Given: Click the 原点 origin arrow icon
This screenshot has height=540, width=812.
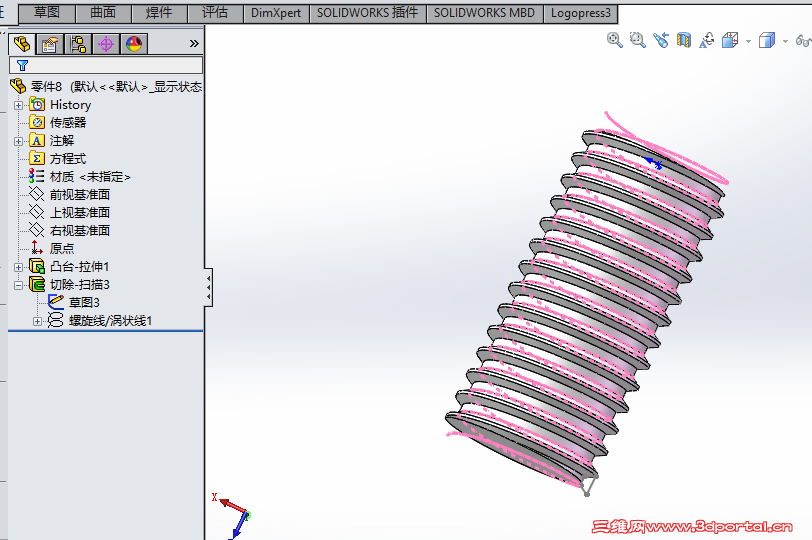Looking at the screenshot, I should [x=36, y=247].
